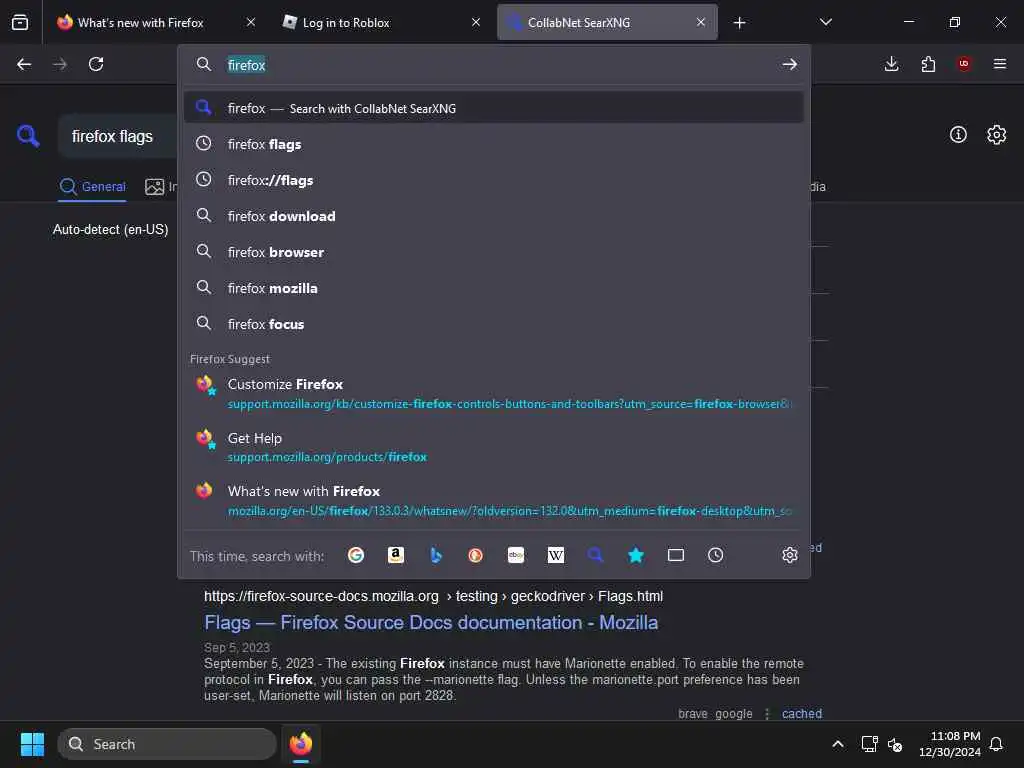
Task: Open the Firefox hamburger menu
Action: click(1000, 64)
